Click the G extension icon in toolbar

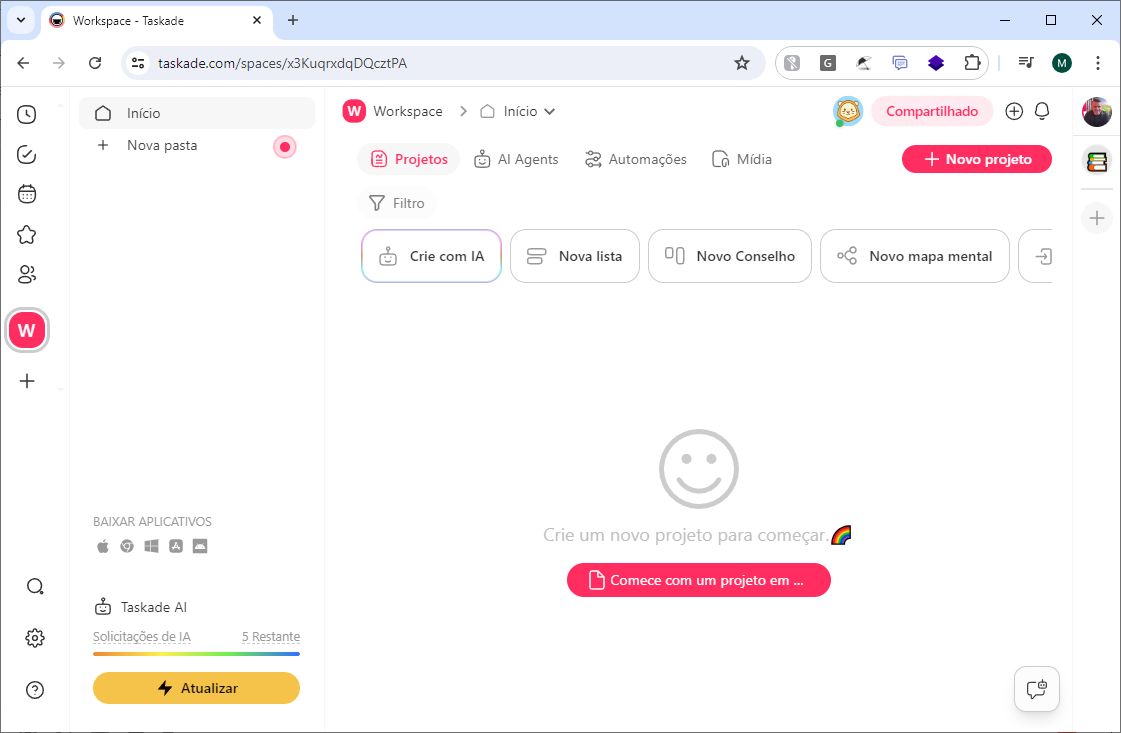click(828, 63)
